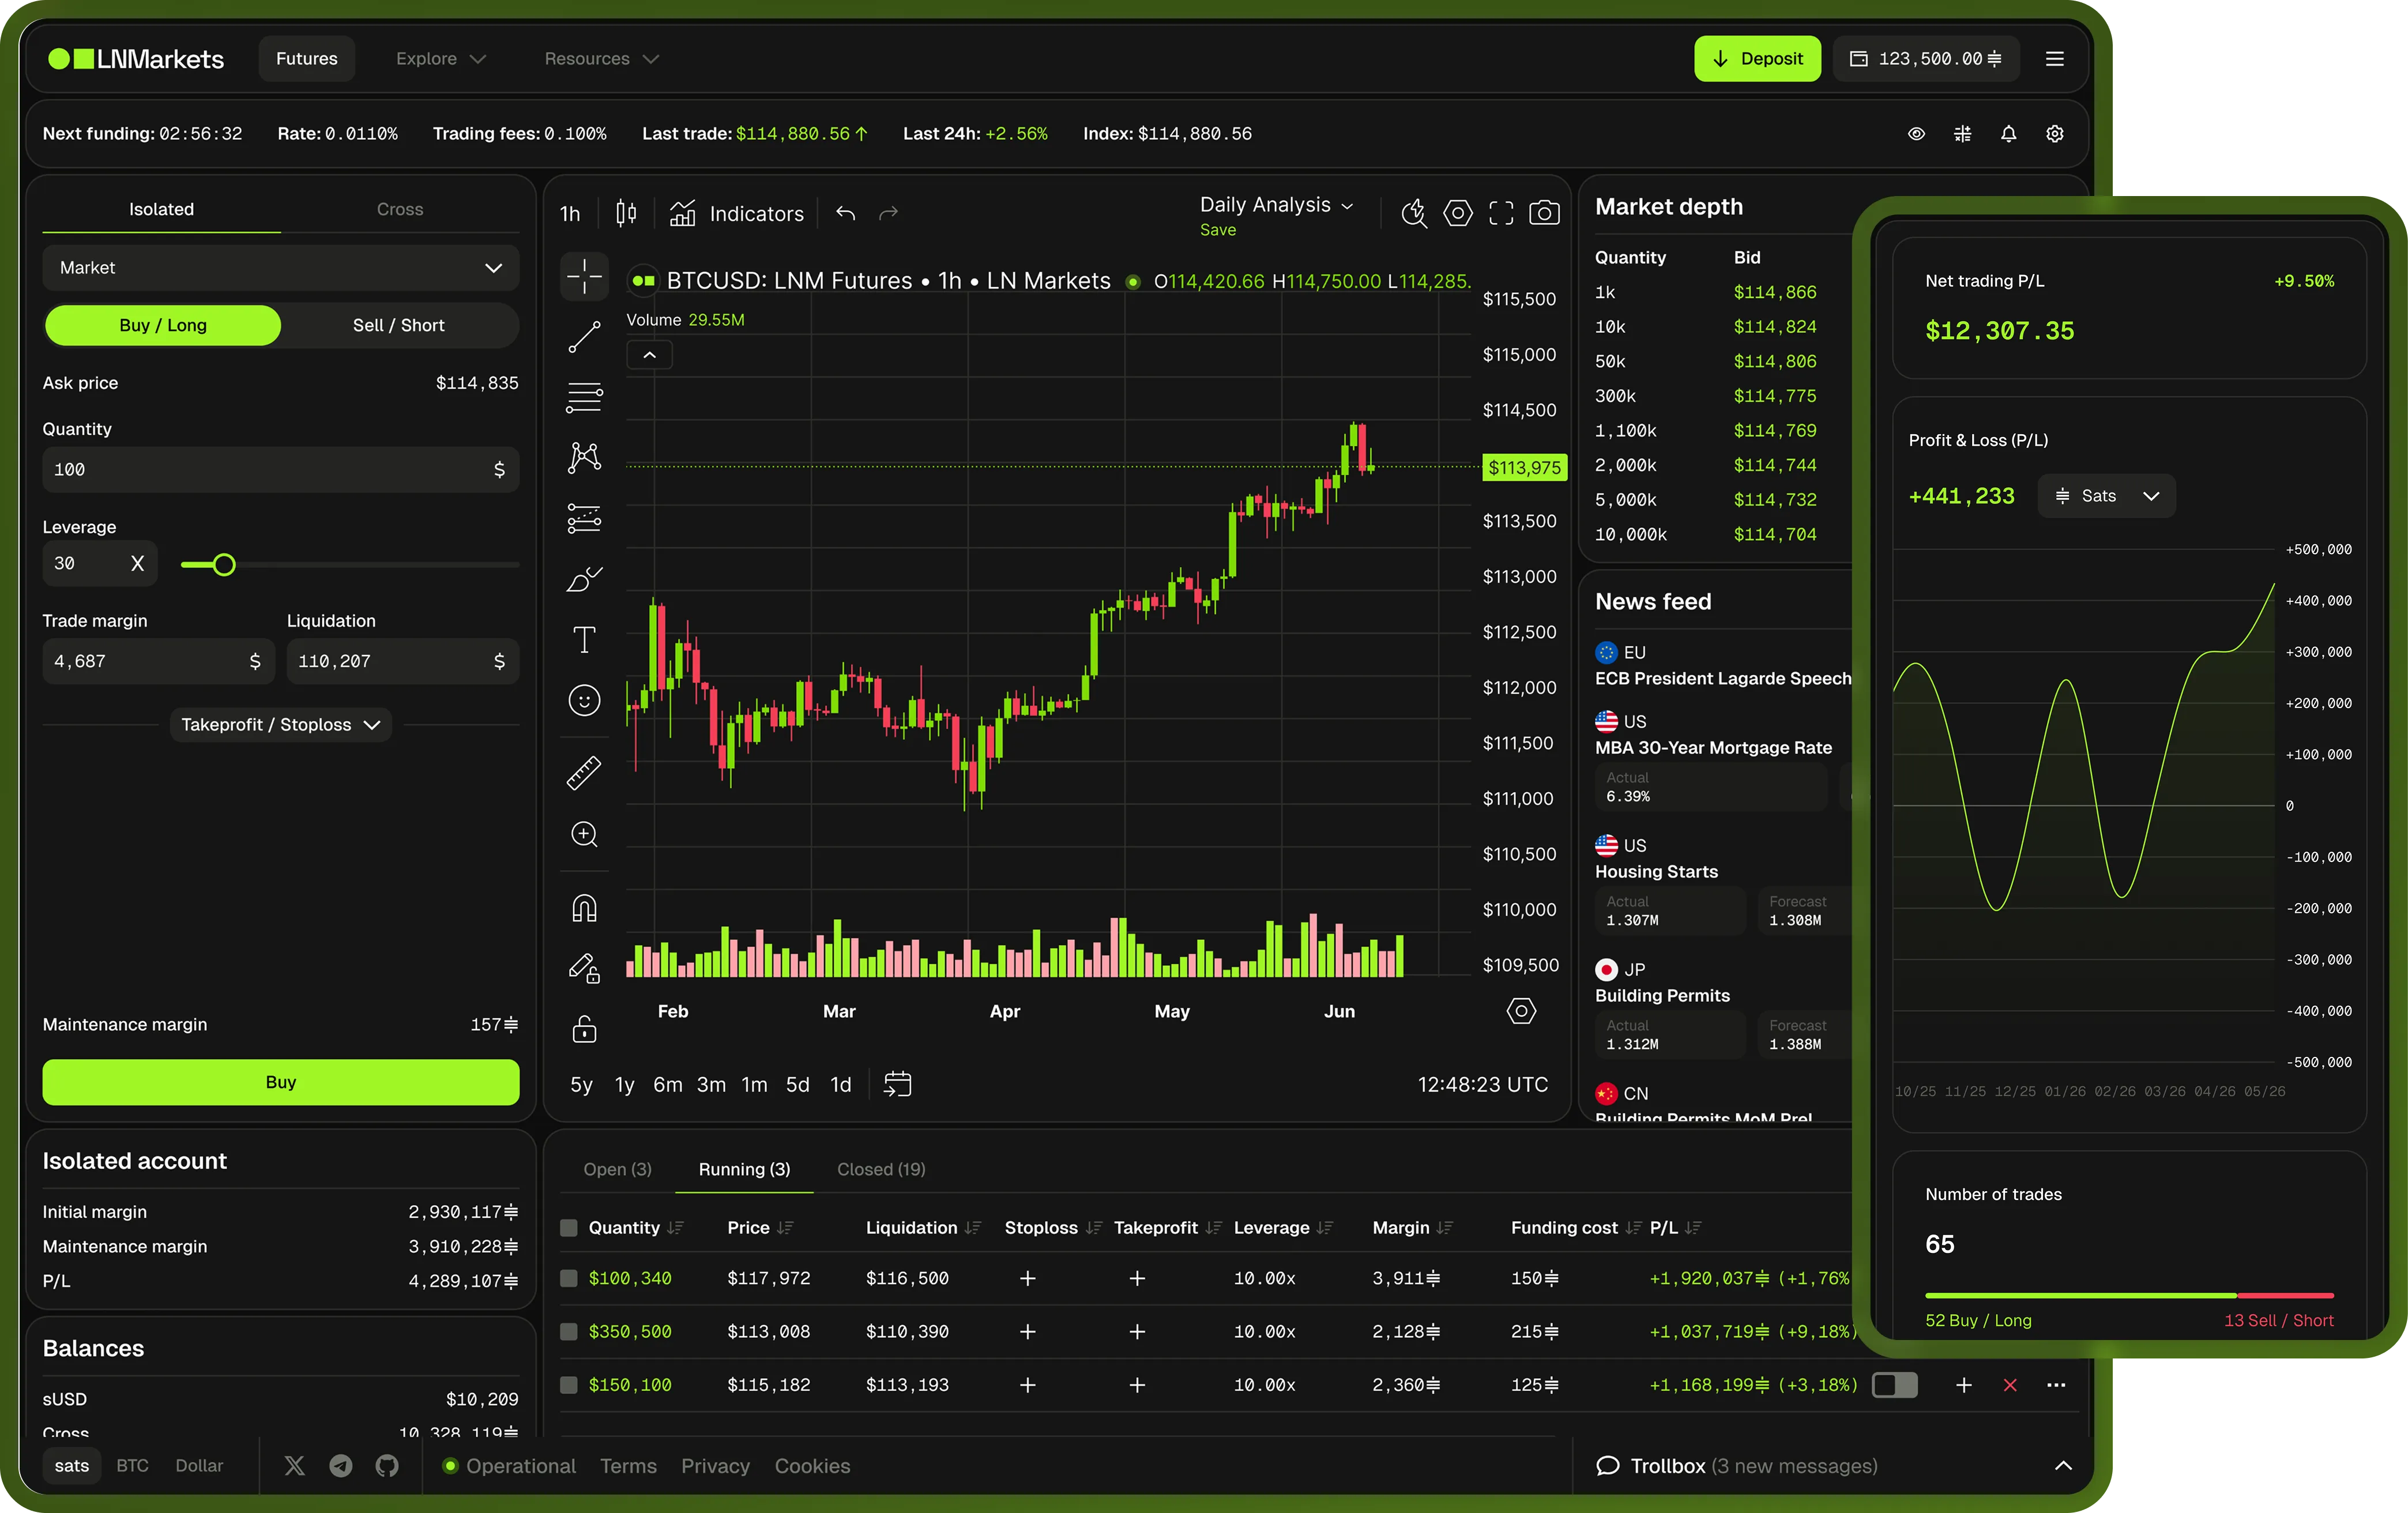Viewport: 2408px width, 1513px height.
Task: Click the leverage value input field
Action: [x=101, y=563]
